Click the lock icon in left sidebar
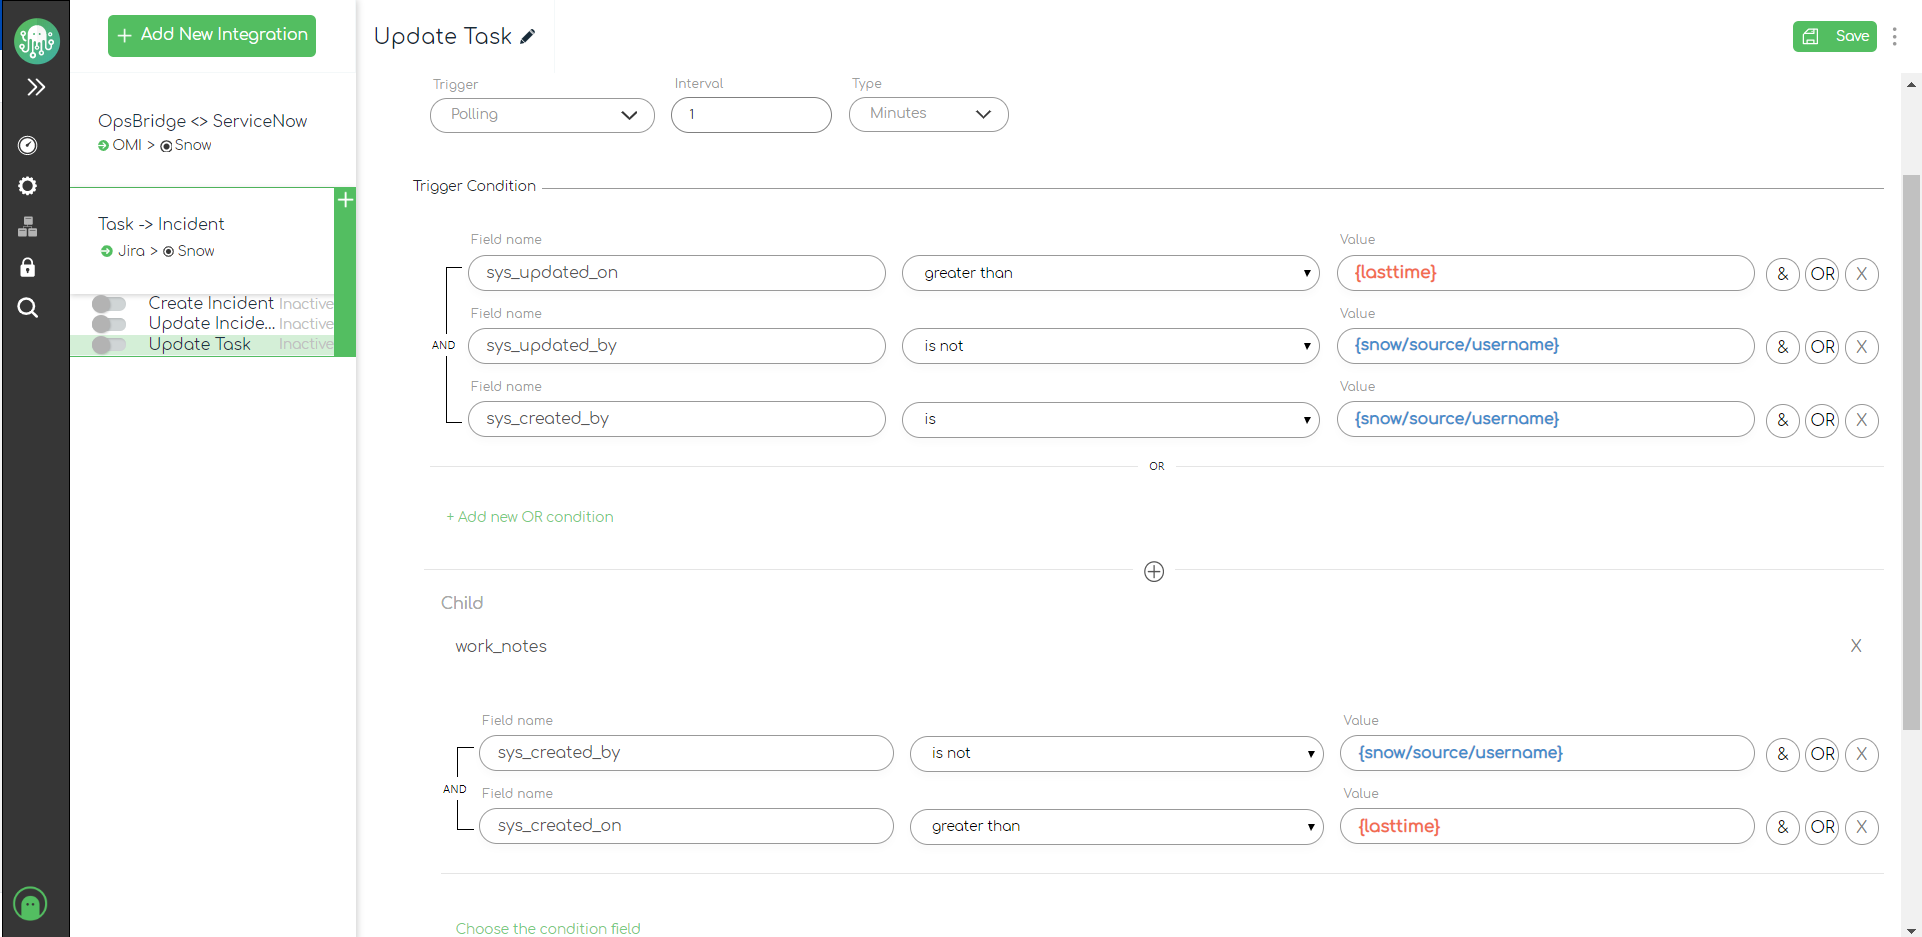This screenshot has height=937, width=1922. coord(28,267)
